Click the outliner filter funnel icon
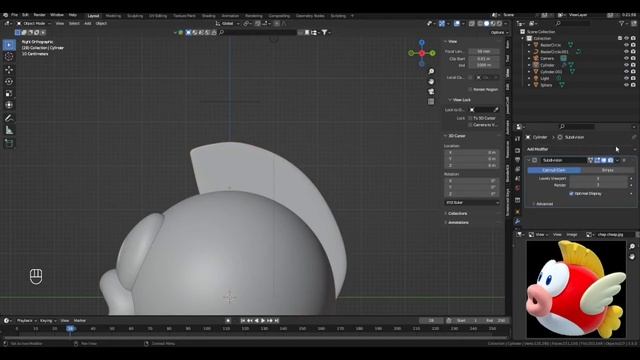This screenshot has height=360, width=640. click(x=622, y=24)
